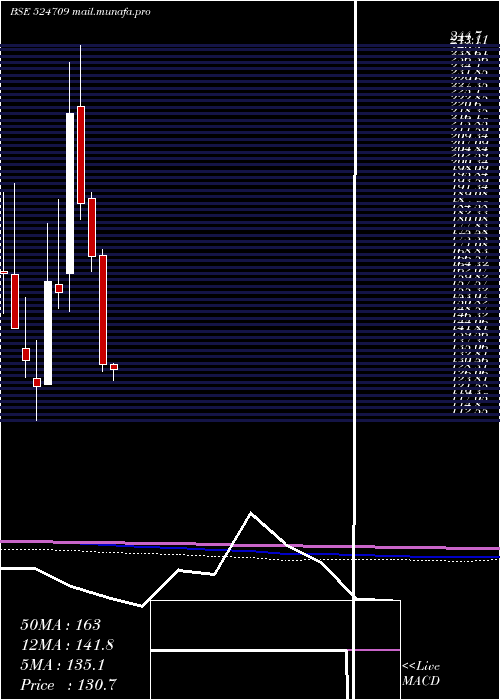Click the 204.84 price axis label
Screen dimensions: 500x700
(468, 148)
